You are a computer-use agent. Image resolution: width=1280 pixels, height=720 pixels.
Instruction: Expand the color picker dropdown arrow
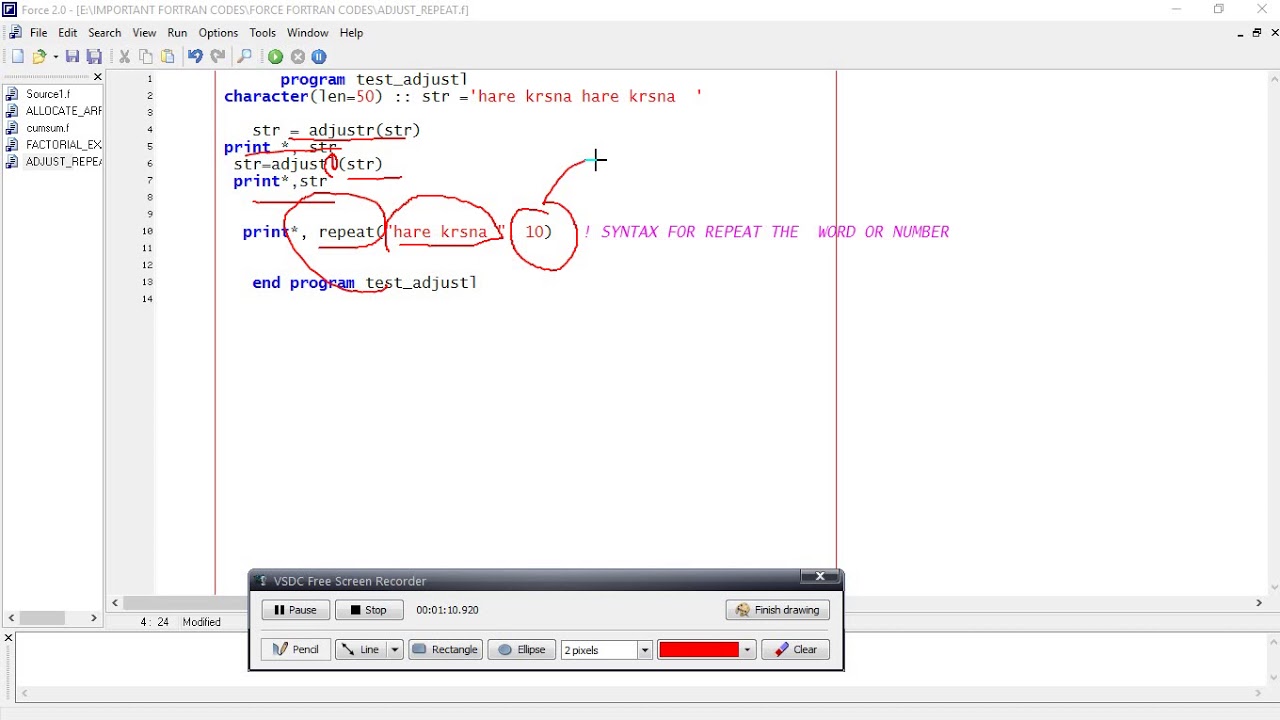(x=747, y=650)
